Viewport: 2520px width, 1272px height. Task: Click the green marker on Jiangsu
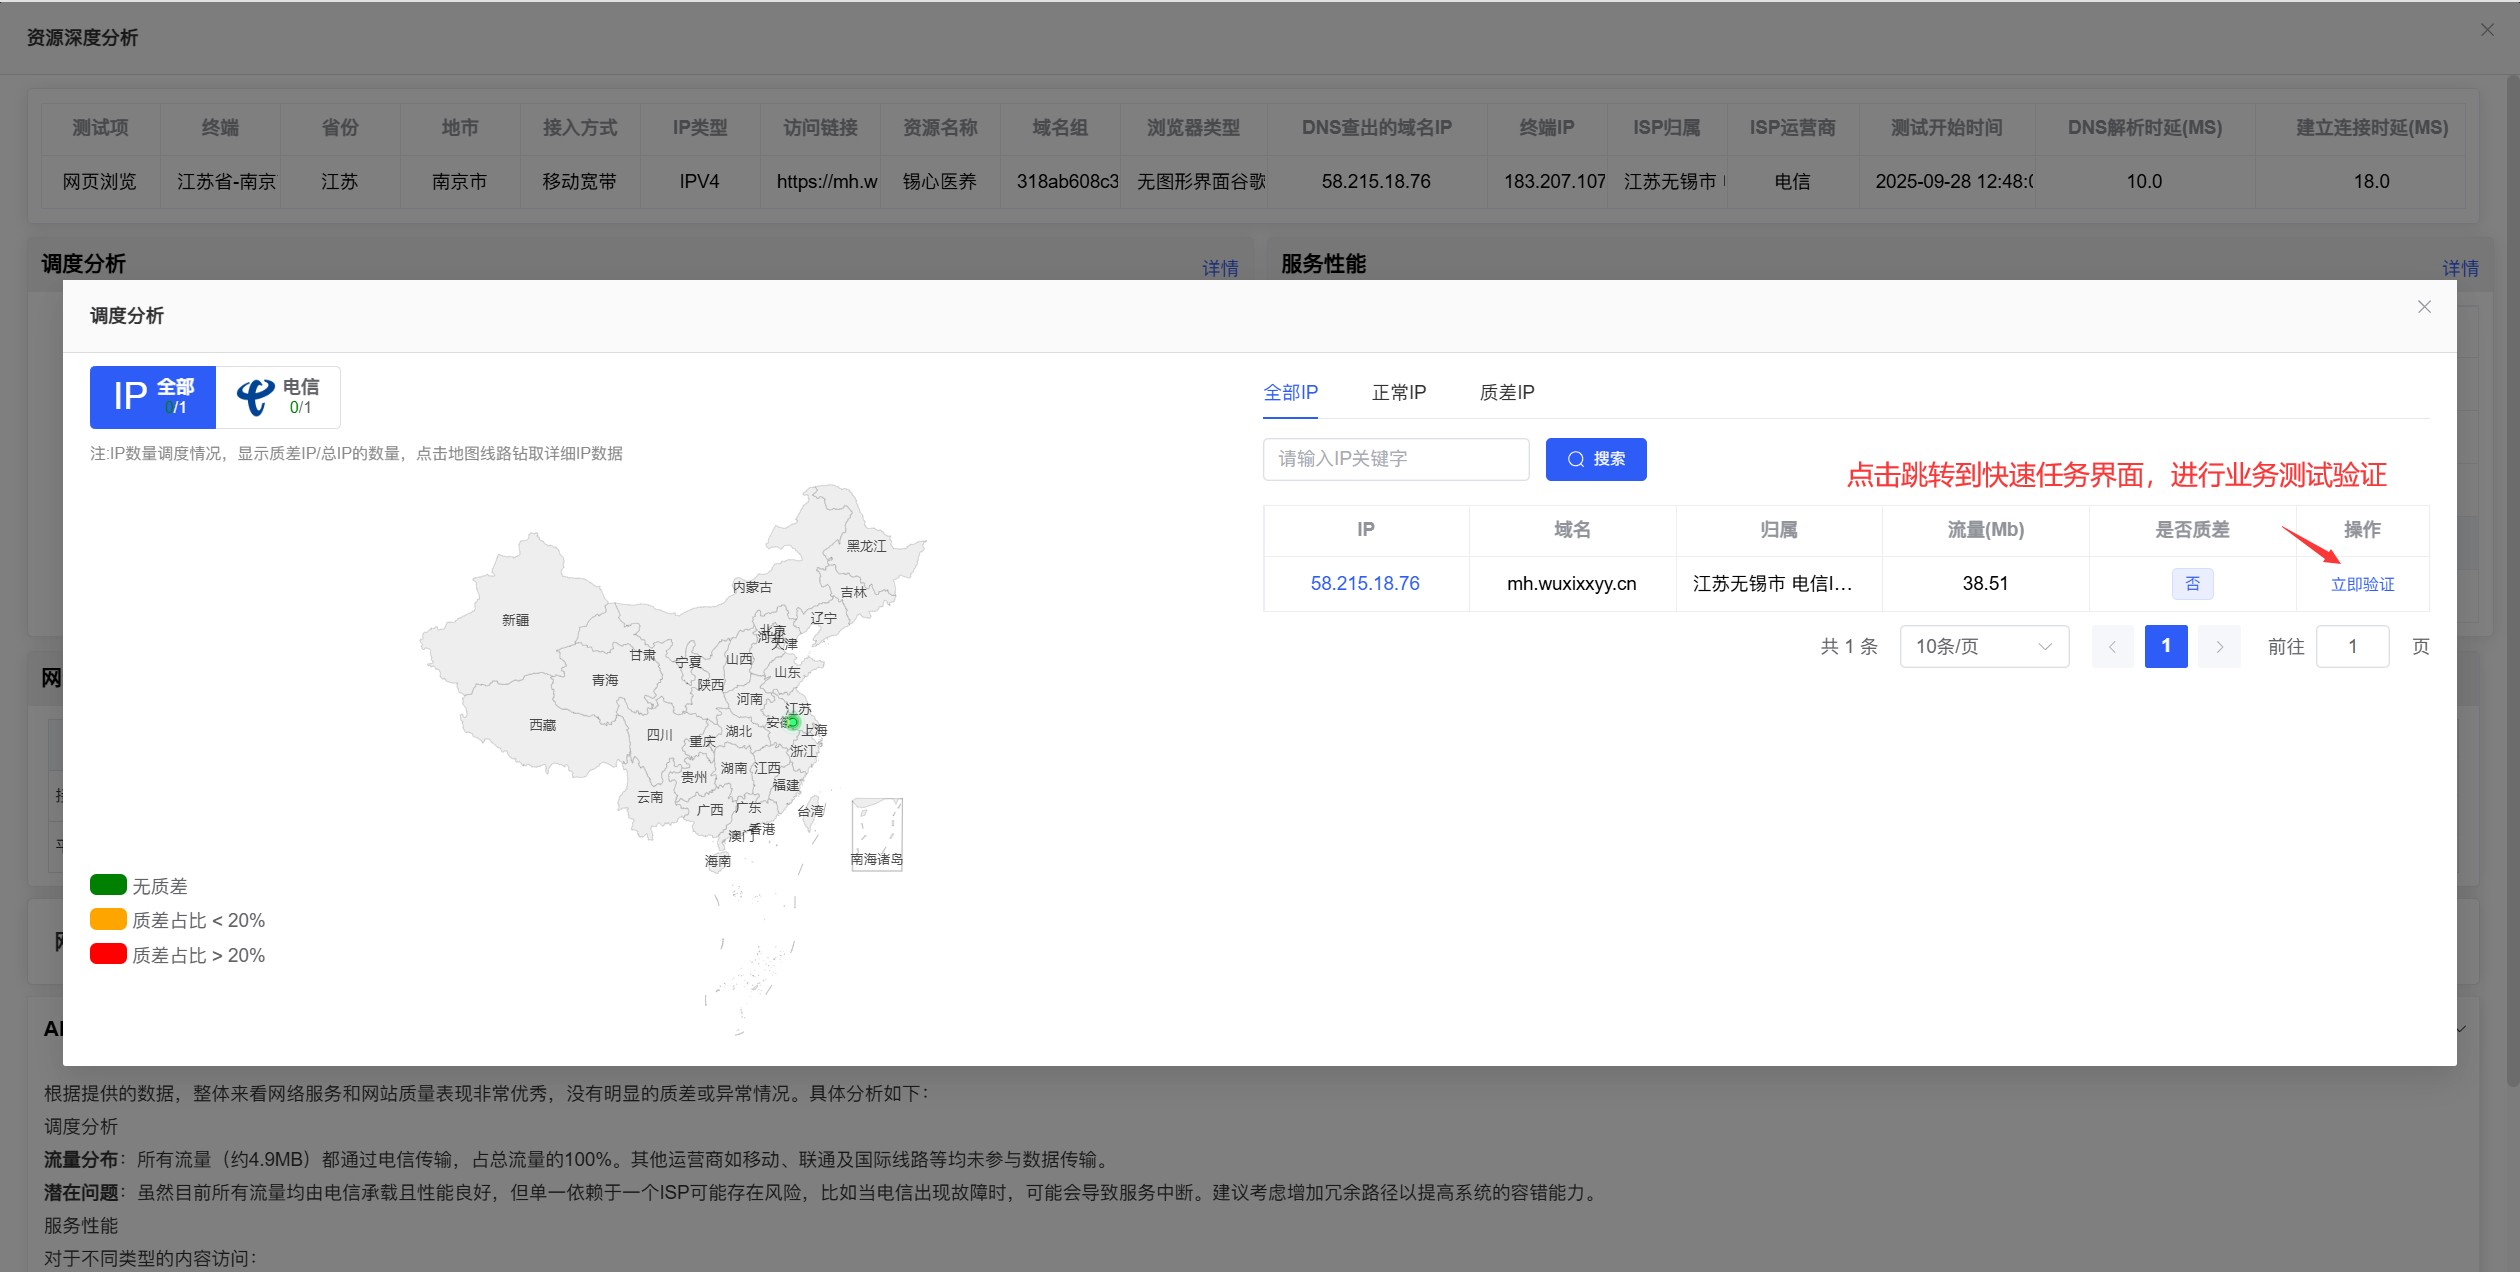pos(792,722)
